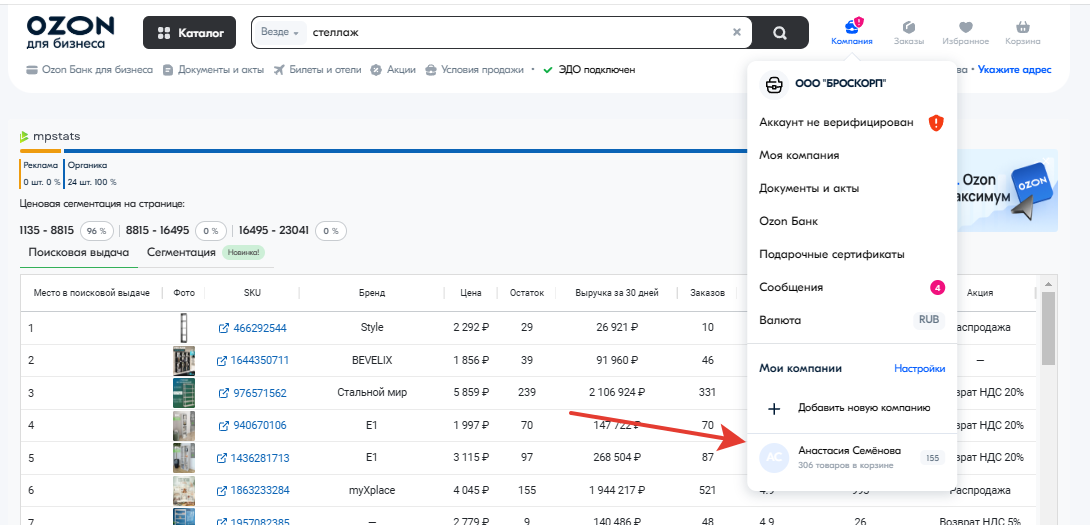
Task: Switch to Поисковая выдача tab
Action: coord(79,252)
